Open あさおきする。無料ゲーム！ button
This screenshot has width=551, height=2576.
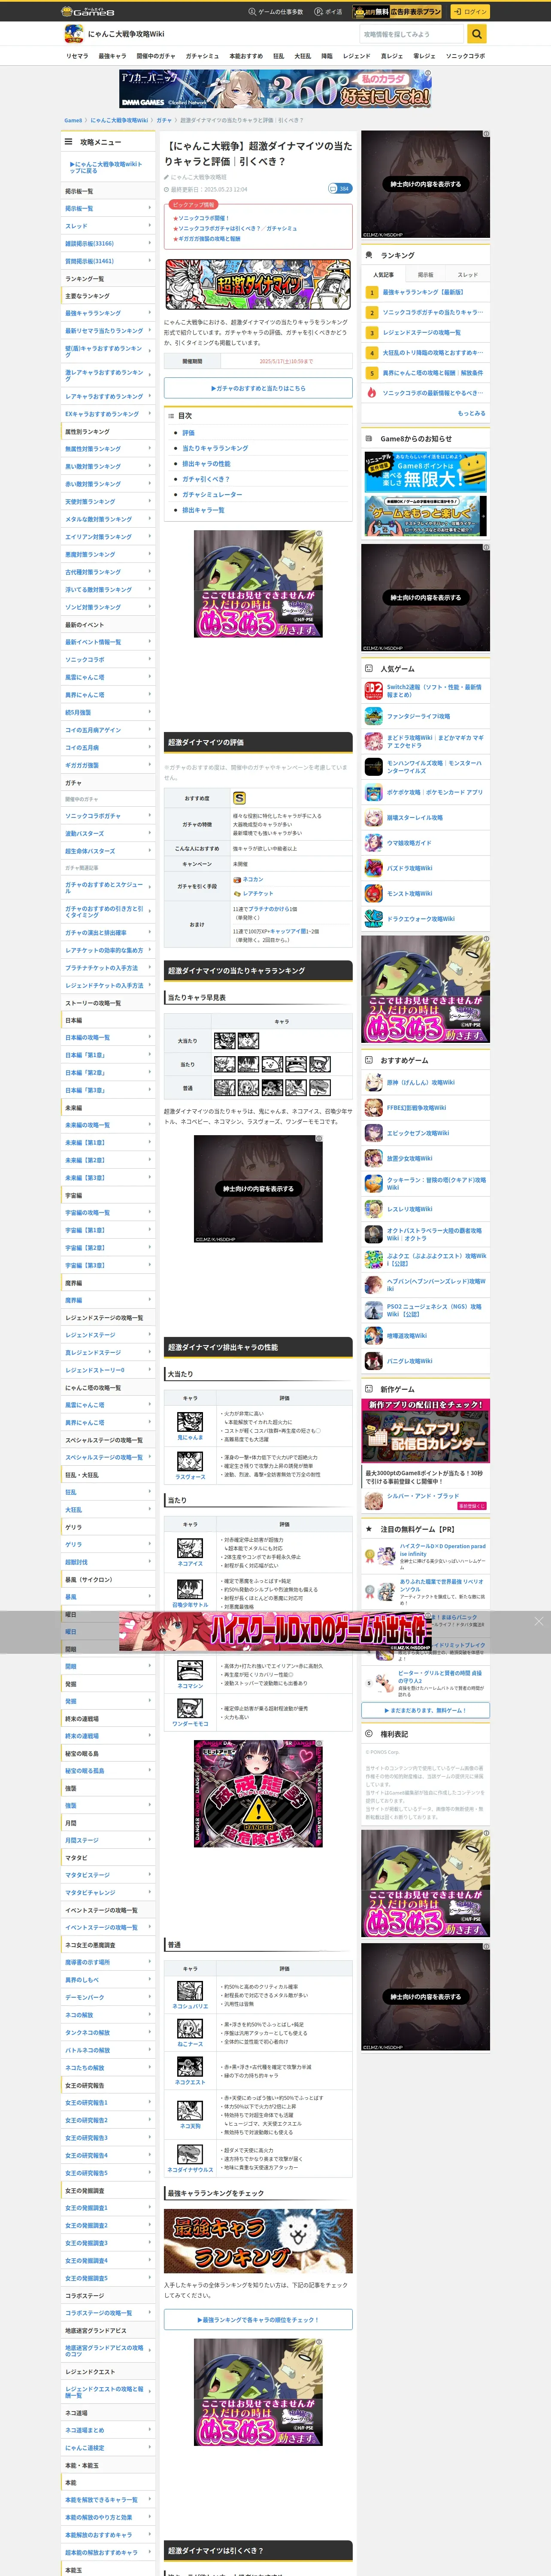(426, 1710)
